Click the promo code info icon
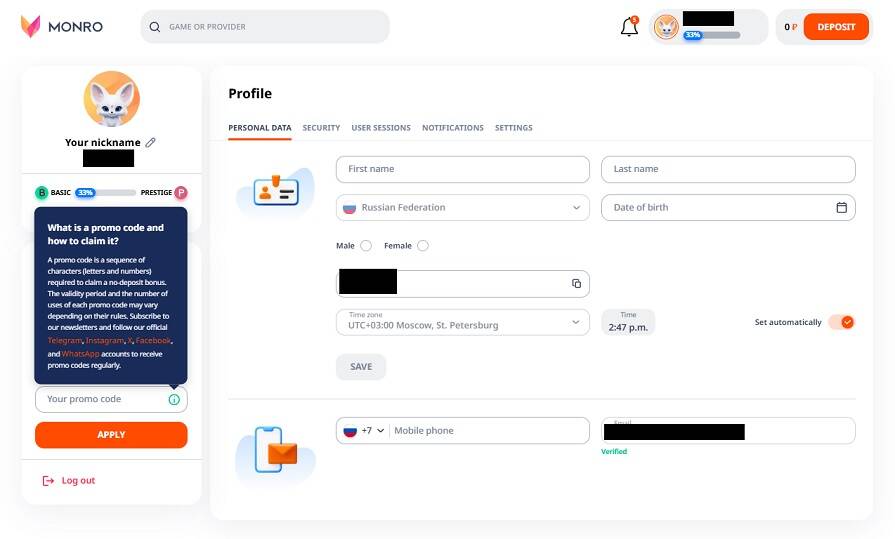 point(174,400)
